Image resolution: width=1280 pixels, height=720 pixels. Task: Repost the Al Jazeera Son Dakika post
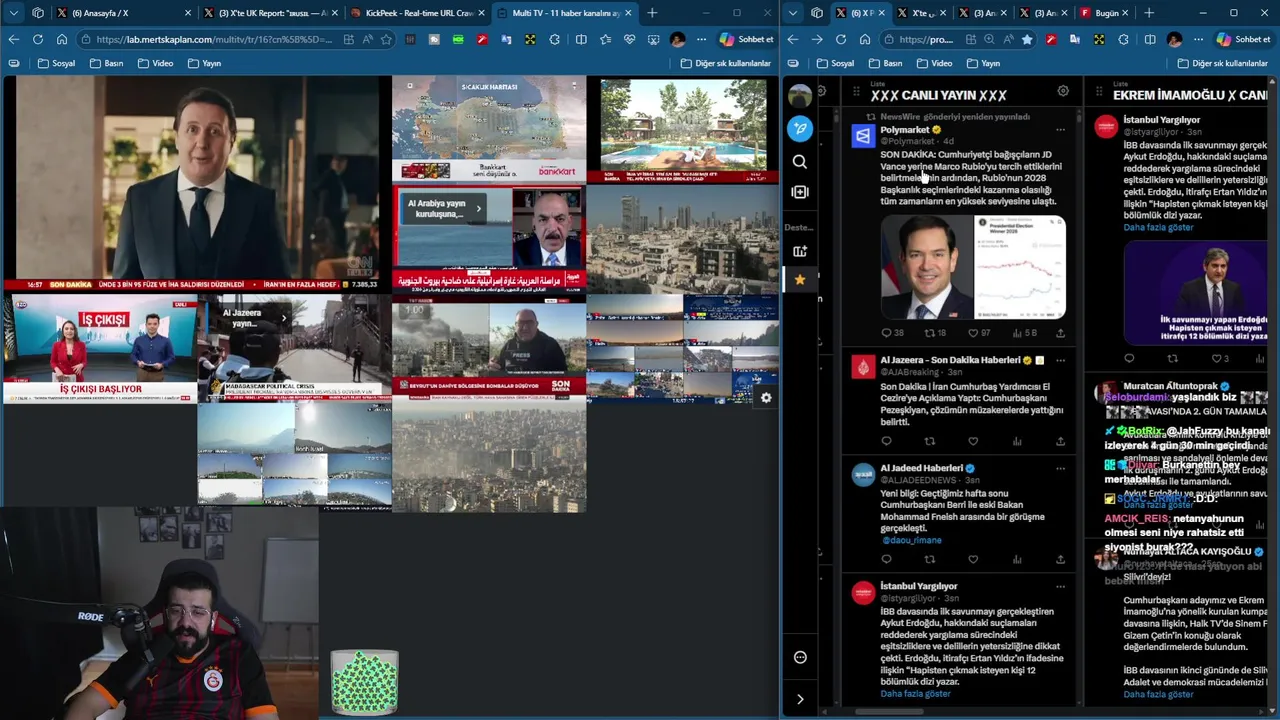[929, 441]
